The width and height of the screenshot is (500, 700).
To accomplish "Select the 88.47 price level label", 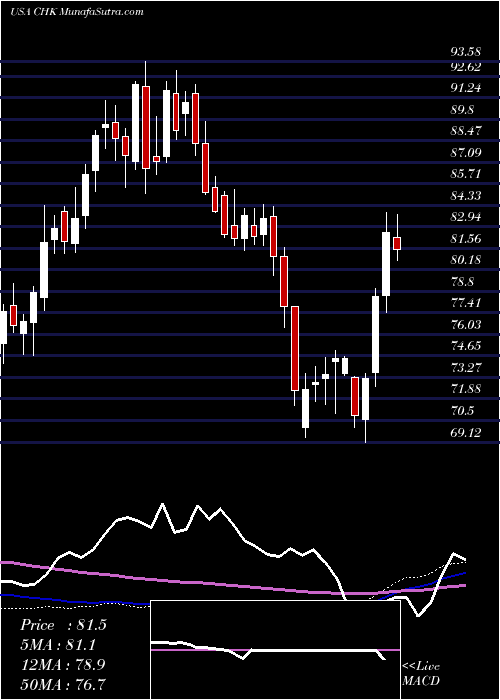I will click(466, 131).
